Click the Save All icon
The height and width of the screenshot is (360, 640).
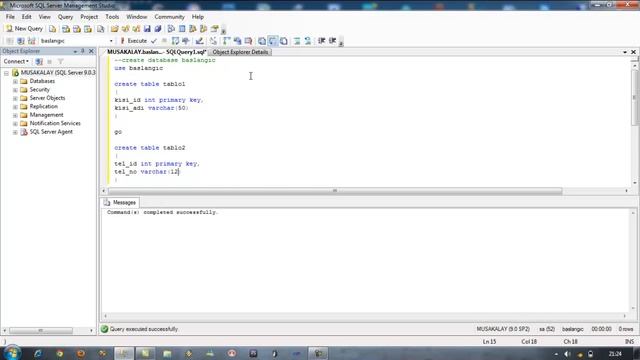click(x=158, y=29)
